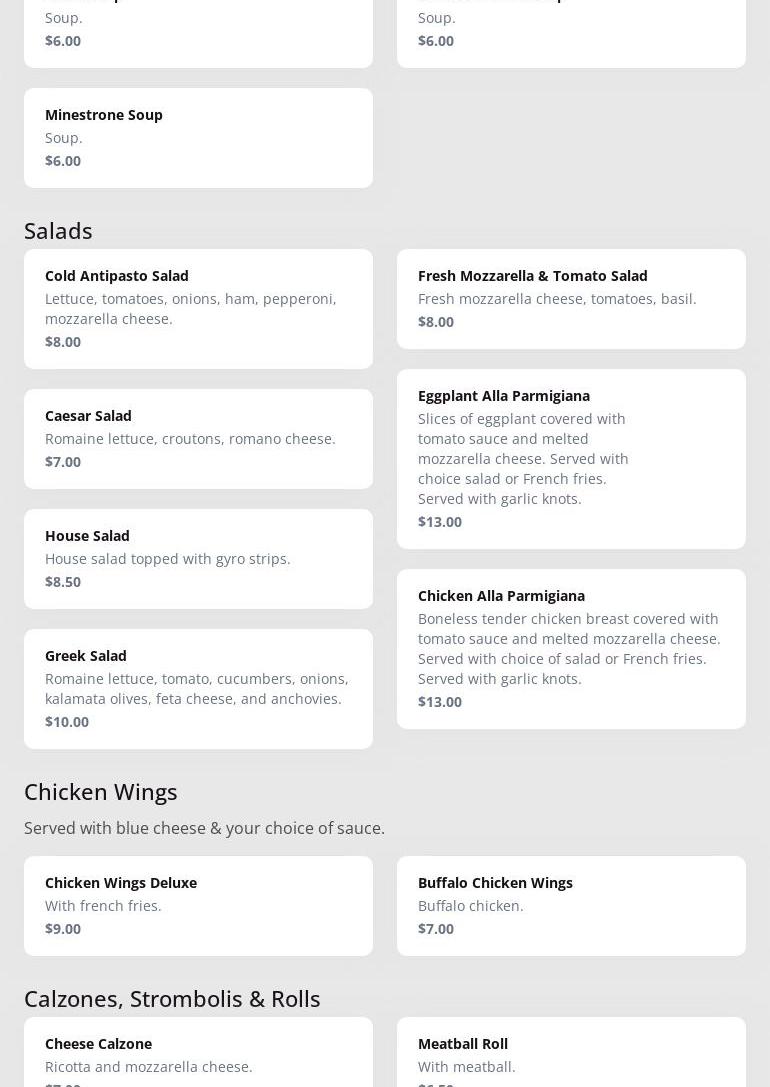Click the Caesar Salad ingredients description
Screen dimensions: 770x1087
coord(190,438)
